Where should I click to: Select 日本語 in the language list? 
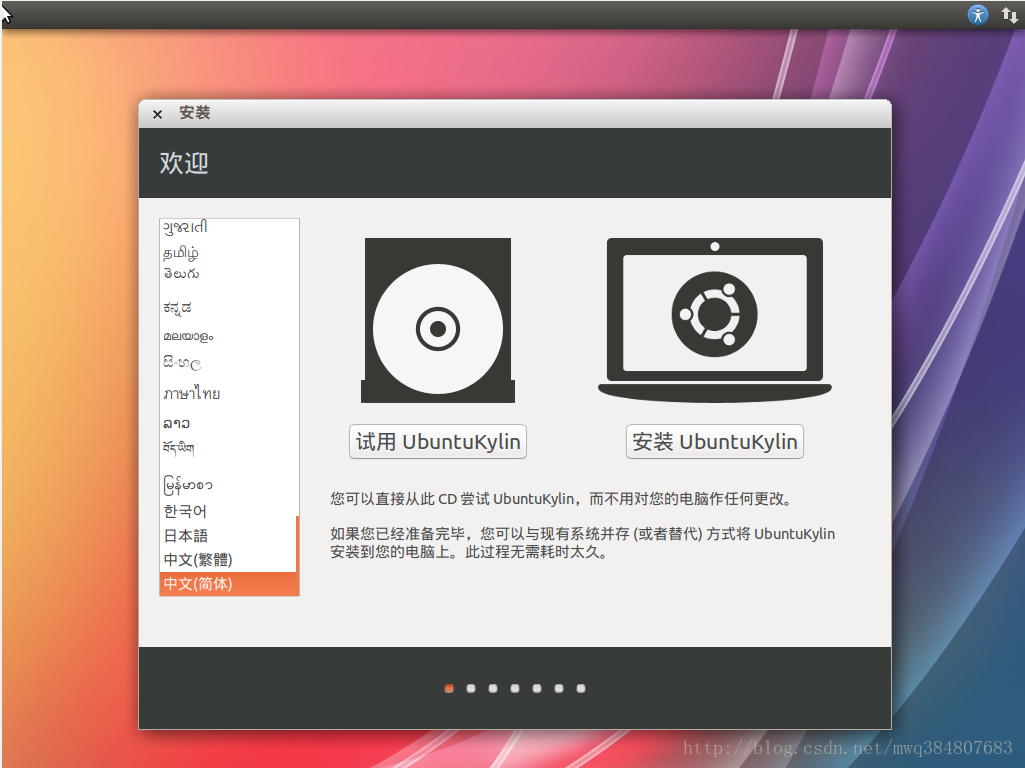click(x=227, y=535)
